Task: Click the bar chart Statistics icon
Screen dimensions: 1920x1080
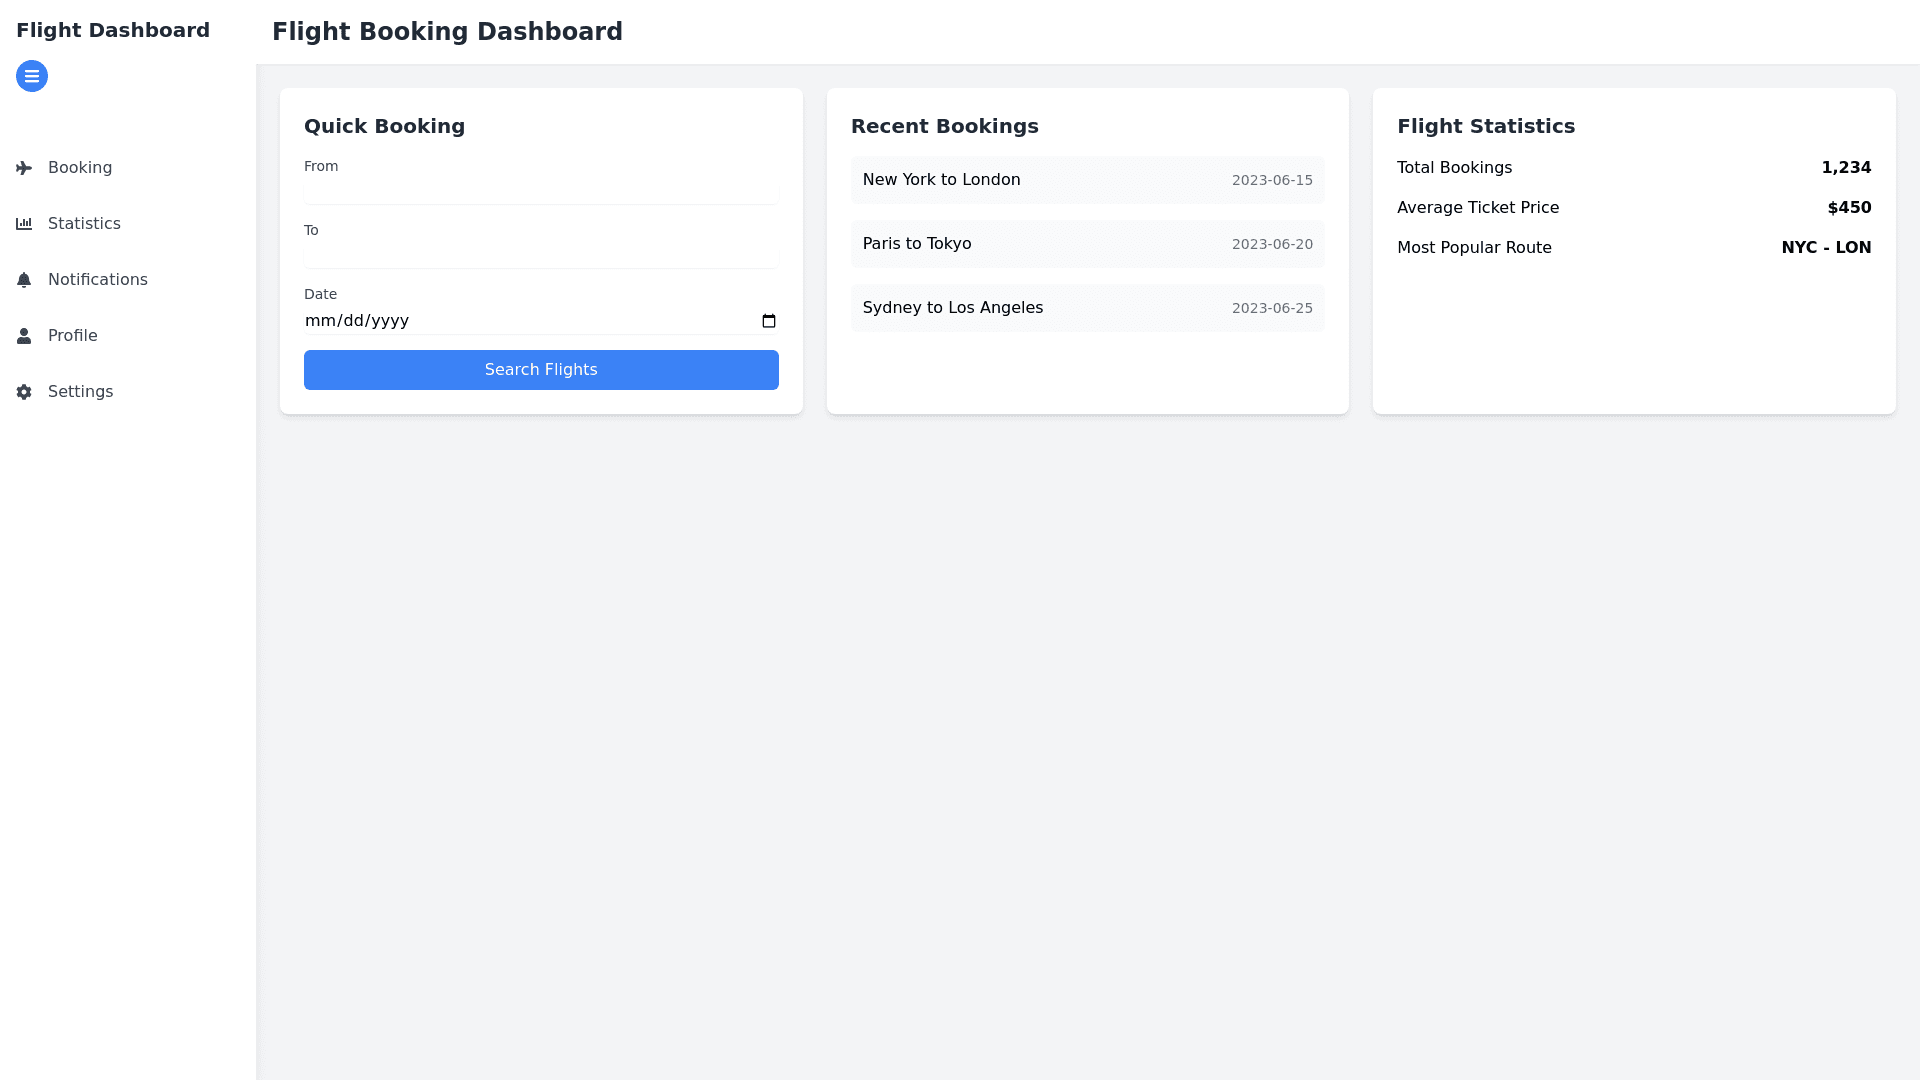Action: (24, 224)
